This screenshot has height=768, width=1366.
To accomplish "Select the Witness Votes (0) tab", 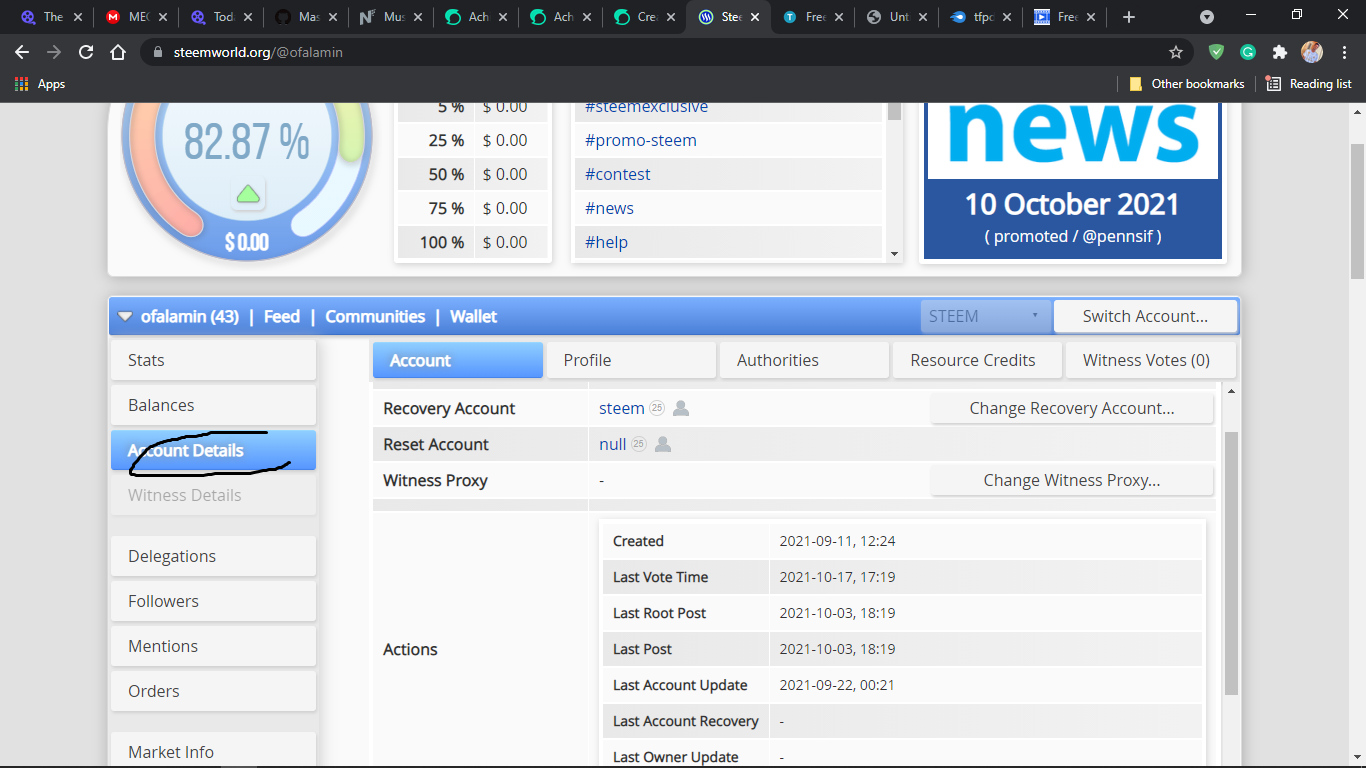I will coord(1151,360).
